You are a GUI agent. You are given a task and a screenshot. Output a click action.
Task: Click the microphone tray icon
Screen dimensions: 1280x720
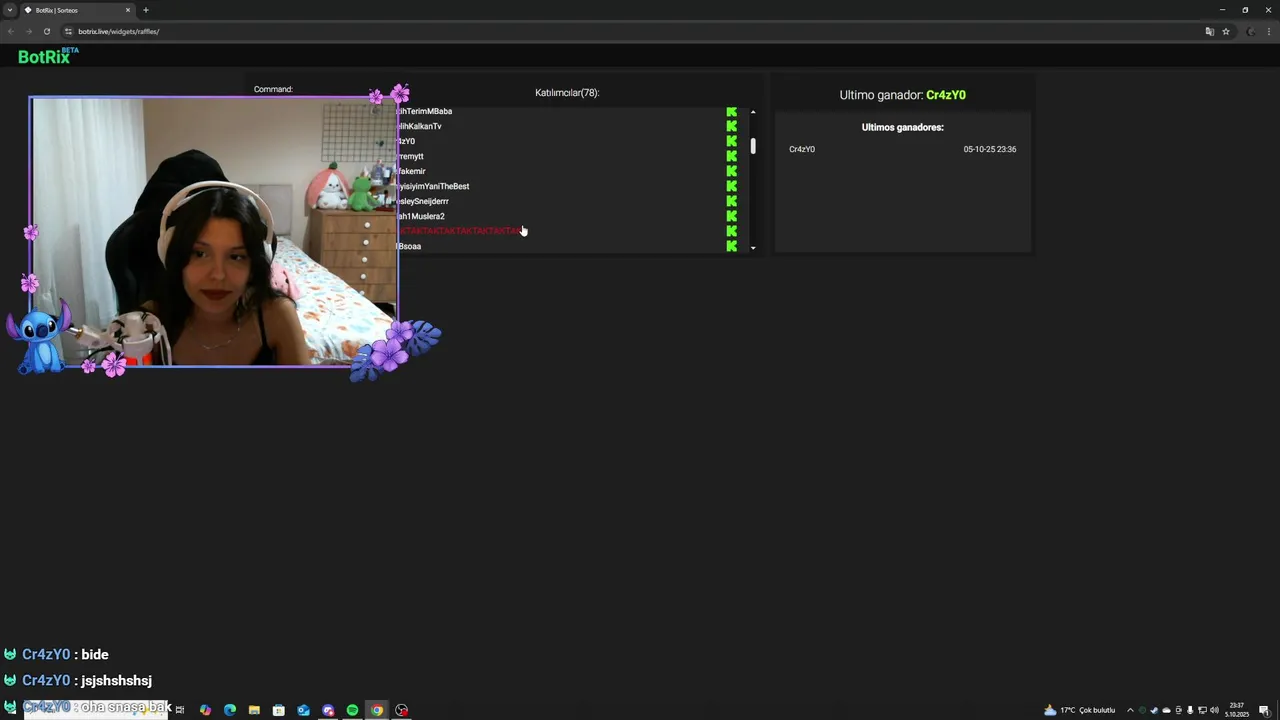[1190, 710]
